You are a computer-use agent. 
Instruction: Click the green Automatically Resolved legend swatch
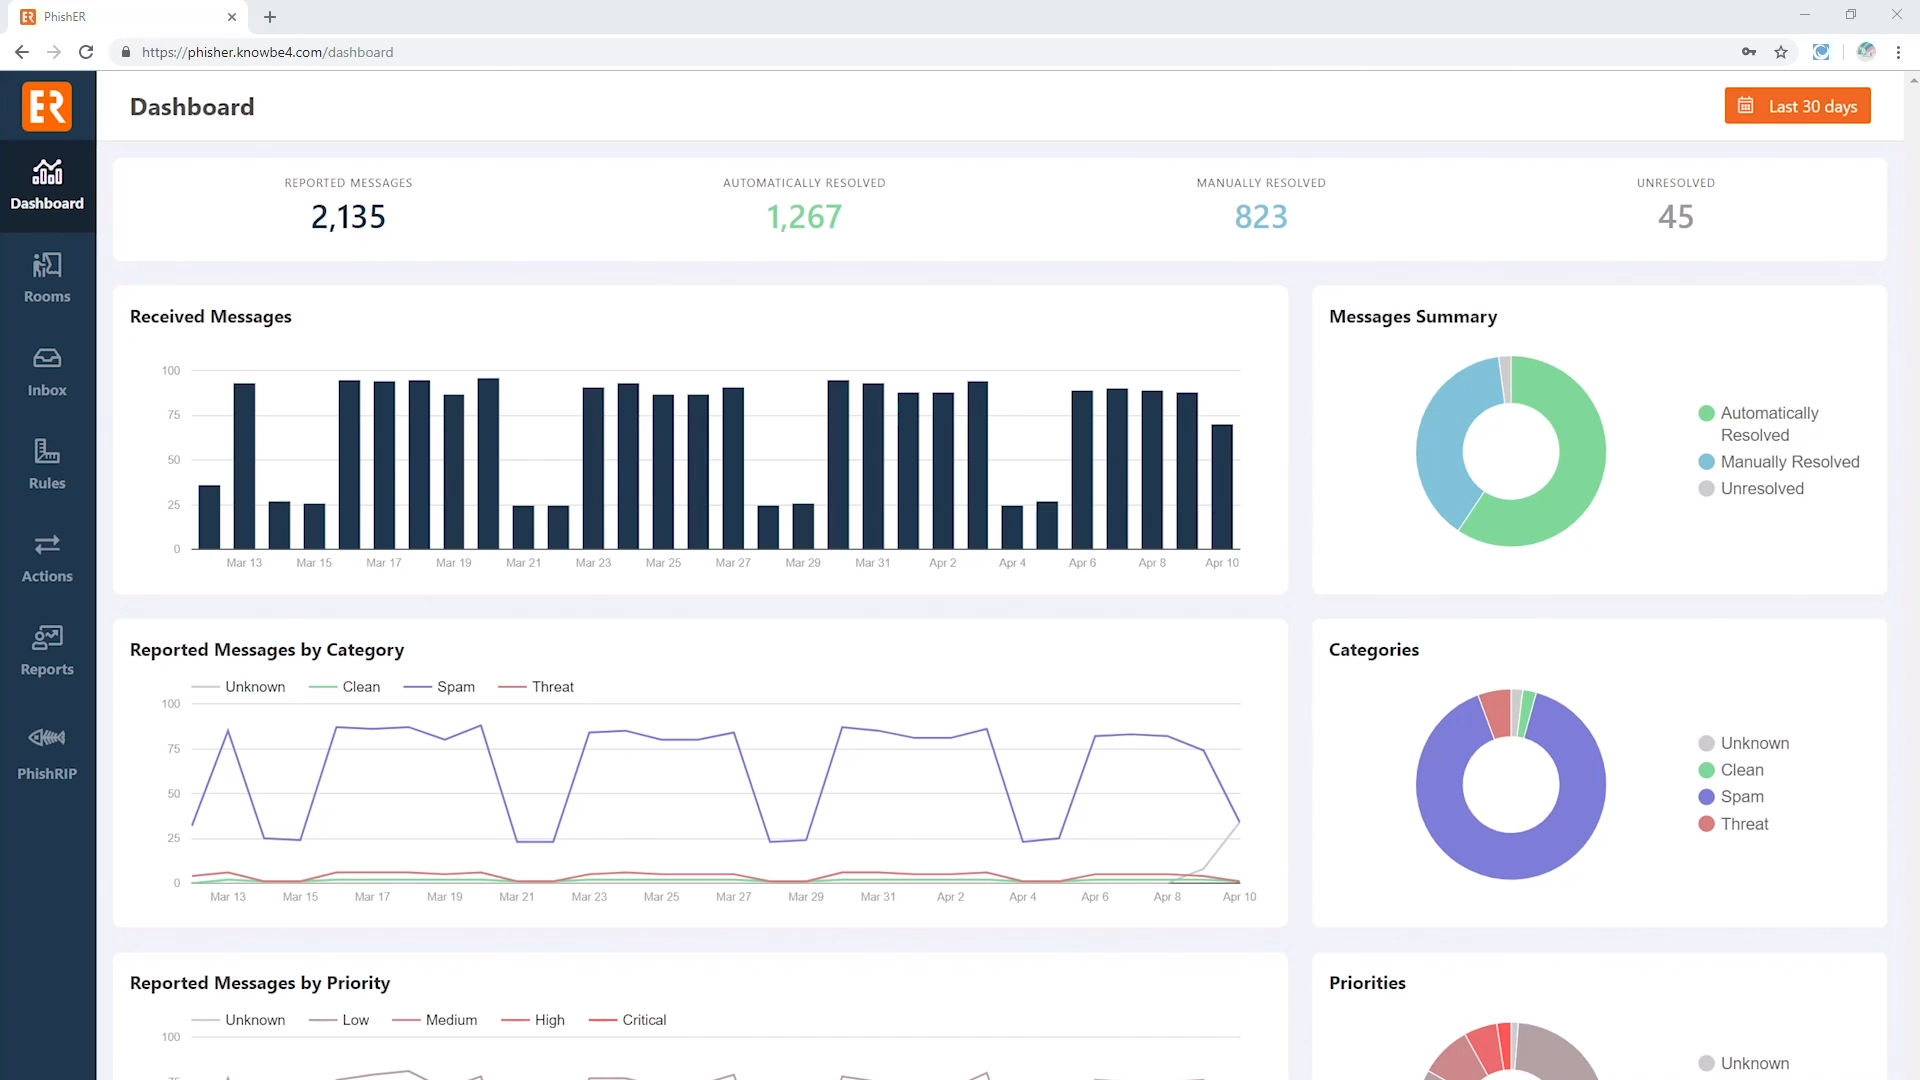1706,413
